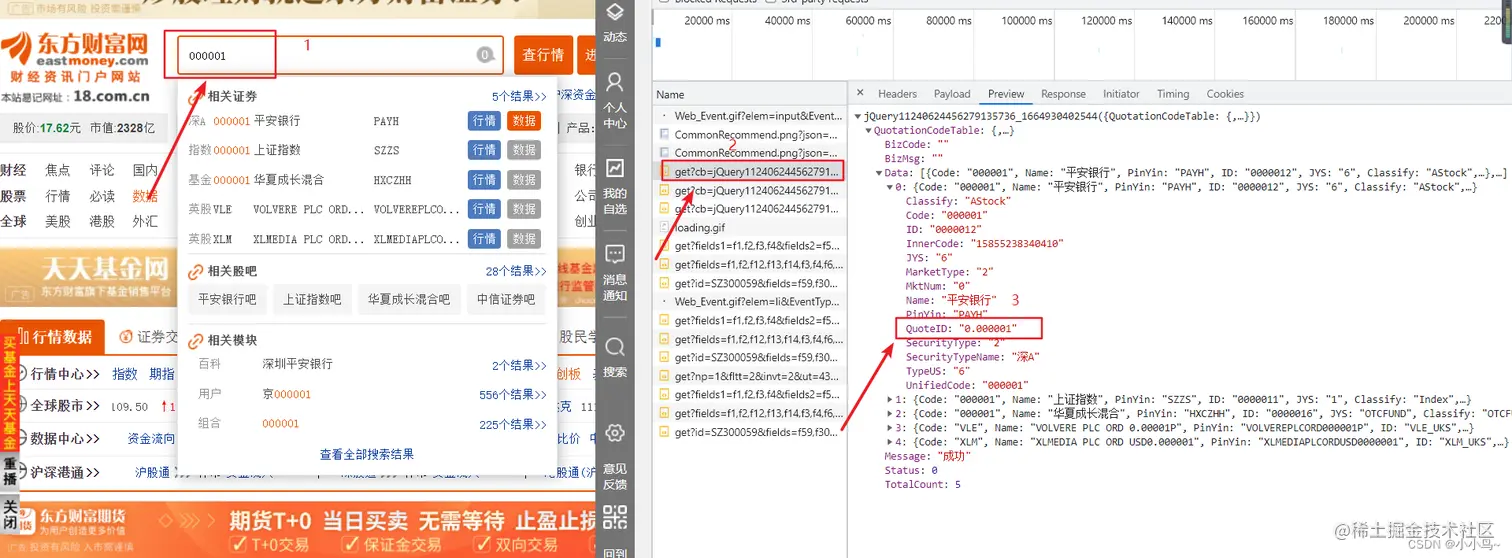
Task: Expand item 4 XLM object
Action: pos(890,442)
